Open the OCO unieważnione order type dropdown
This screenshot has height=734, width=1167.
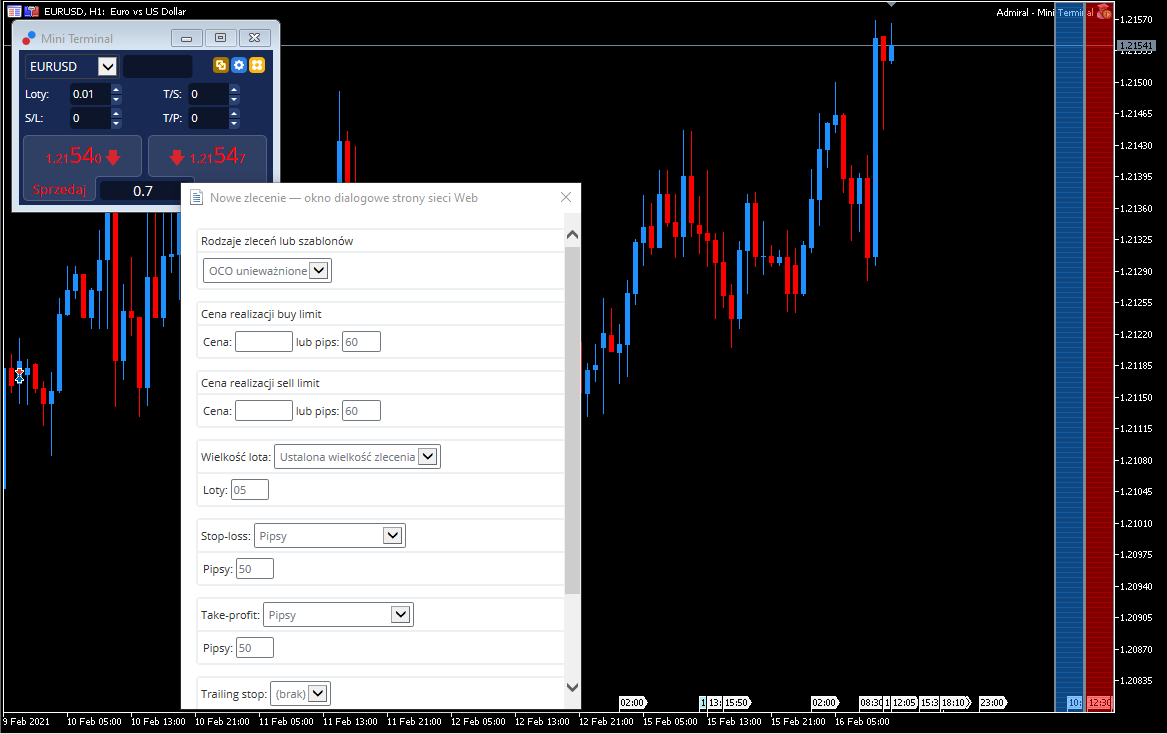319,270
